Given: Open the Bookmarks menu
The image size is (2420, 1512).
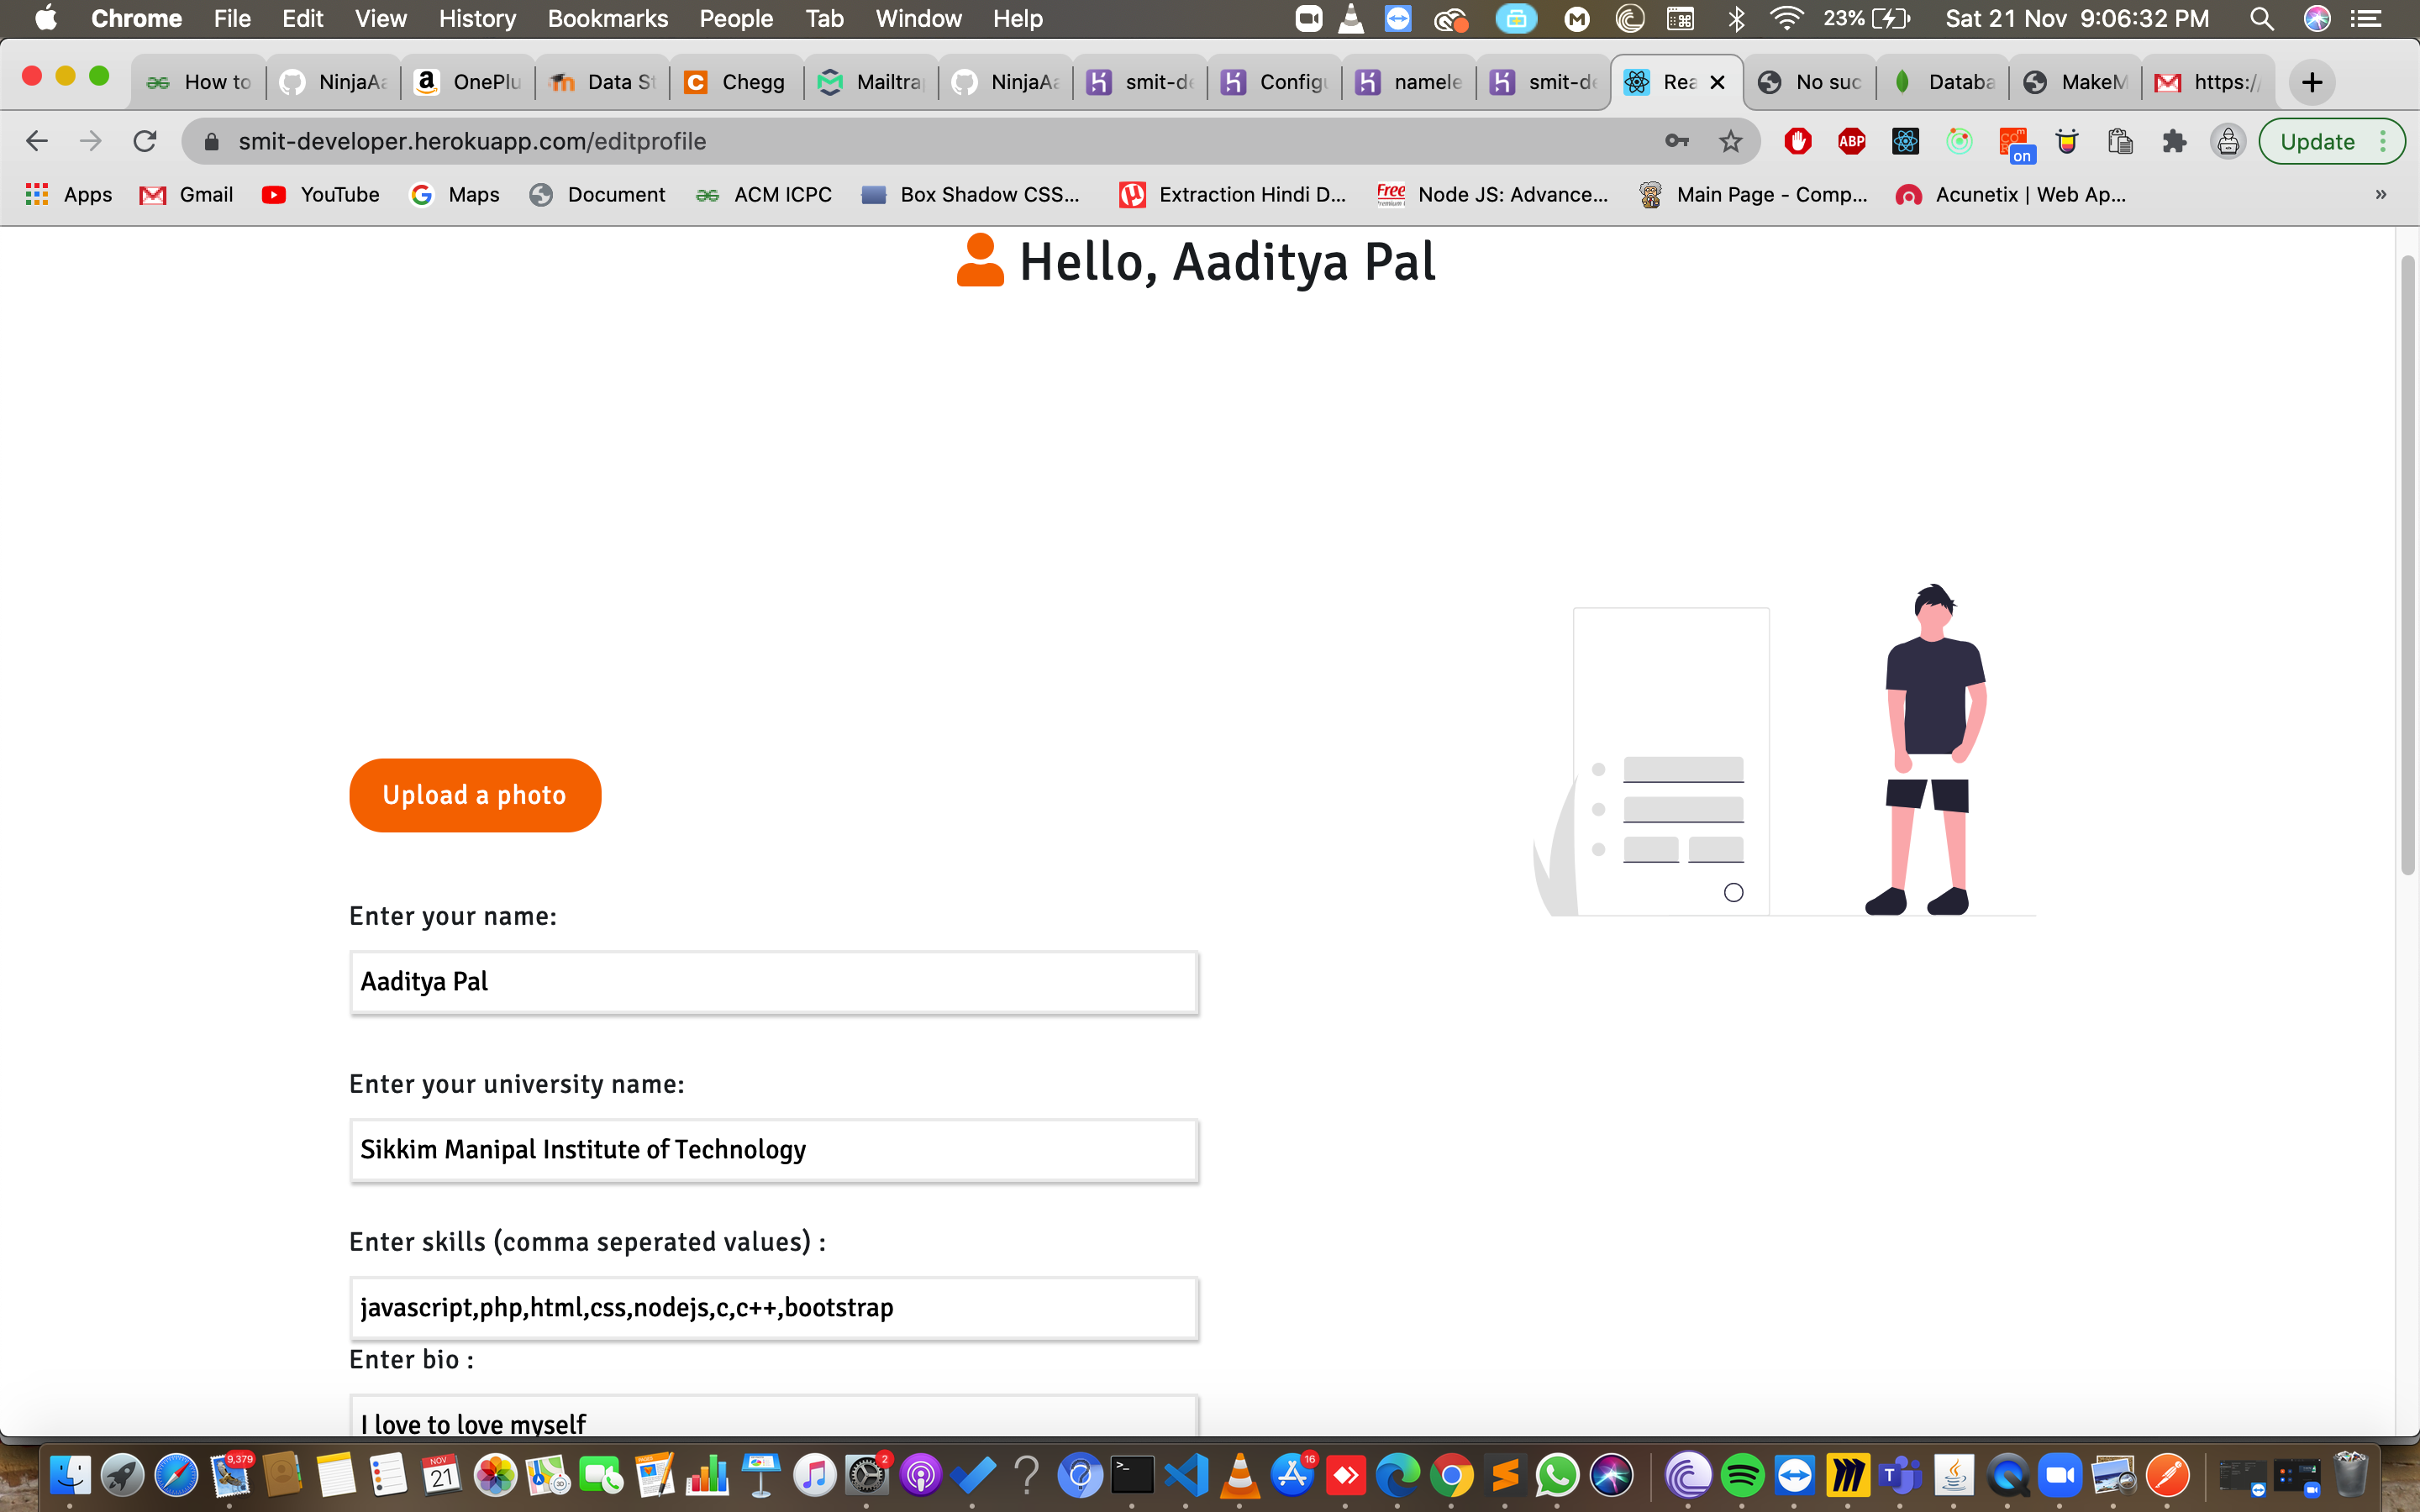Looking at the screenshot, I should (607, 18).
